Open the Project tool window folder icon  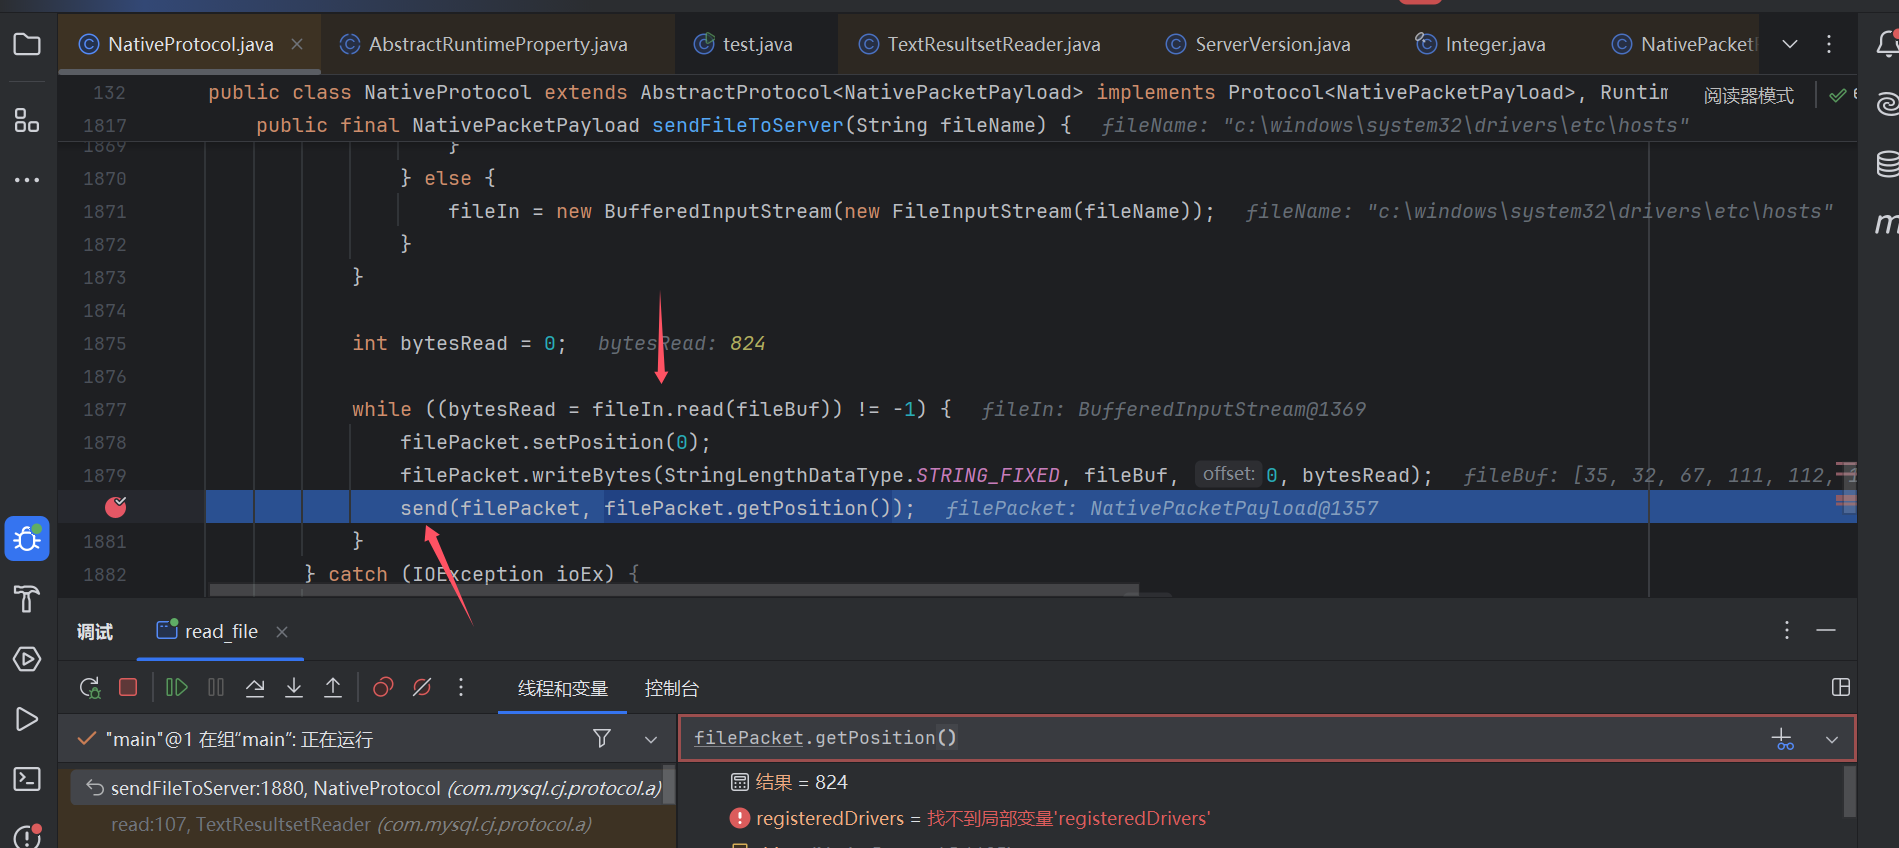click(x=27, y=44)
